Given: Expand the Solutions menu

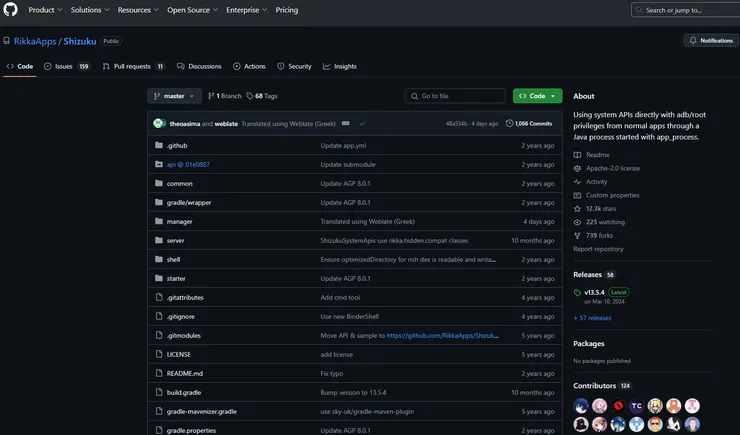Looking at the screenshot, I should 90,10.
